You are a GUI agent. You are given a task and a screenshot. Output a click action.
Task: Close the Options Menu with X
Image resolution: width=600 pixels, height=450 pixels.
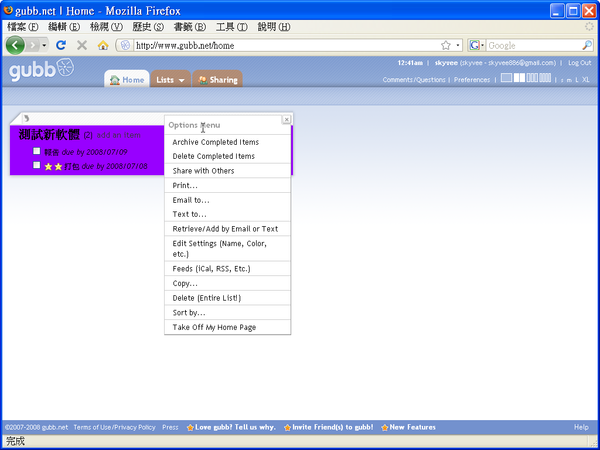click(286, 120)
